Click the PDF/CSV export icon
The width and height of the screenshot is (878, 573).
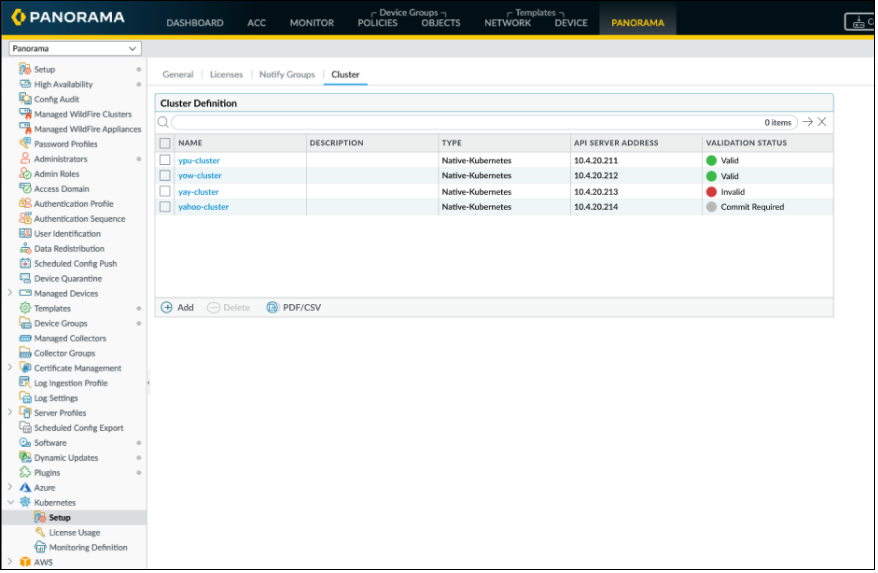[x=272, y=308]
